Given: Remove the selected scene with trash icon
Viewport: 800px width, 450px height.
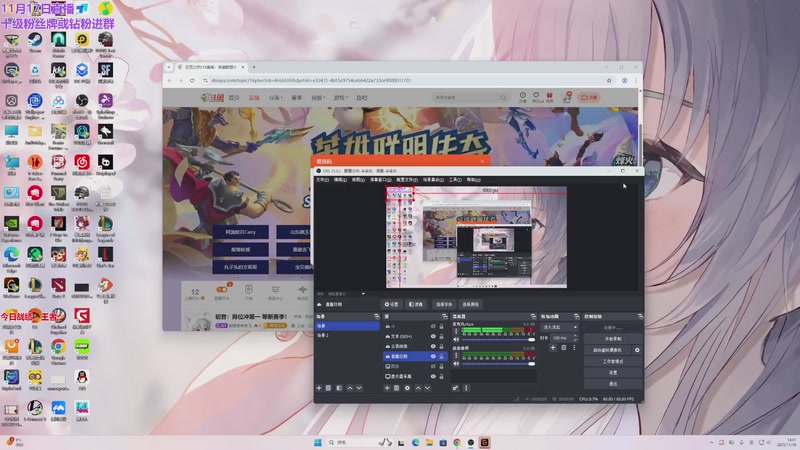Looking at the screenshot, I should point(329,388).
